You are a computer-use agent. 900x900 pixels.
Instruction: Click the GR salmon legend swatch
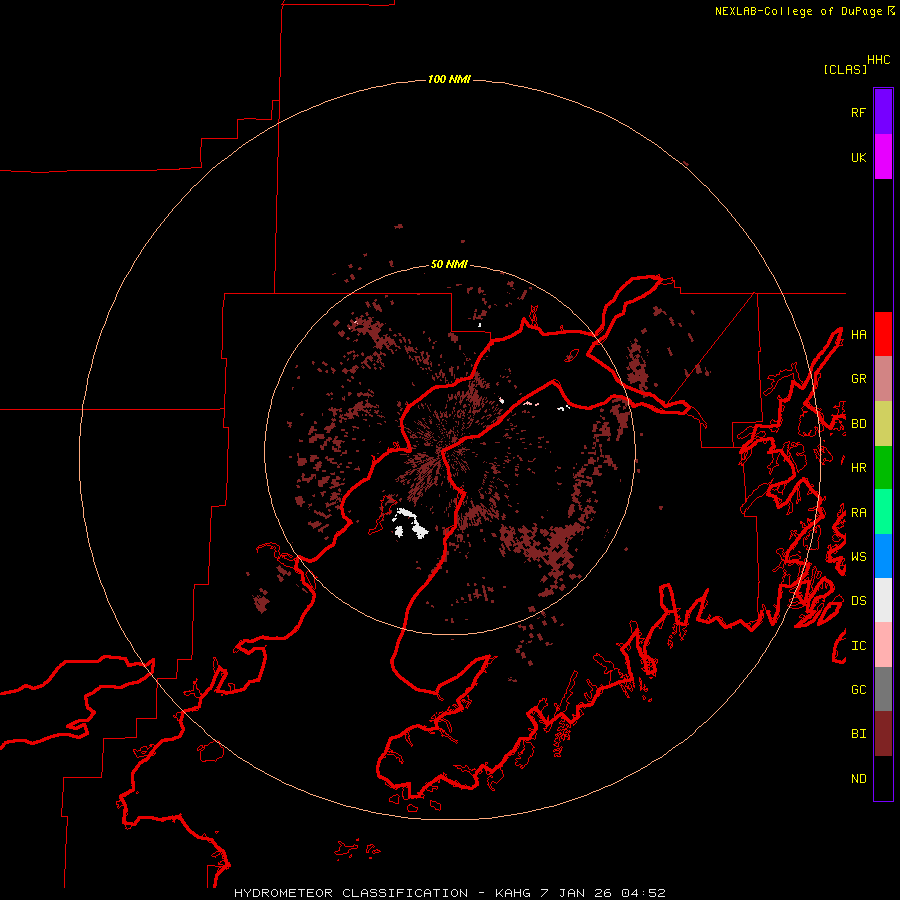[x=883, y=379]
